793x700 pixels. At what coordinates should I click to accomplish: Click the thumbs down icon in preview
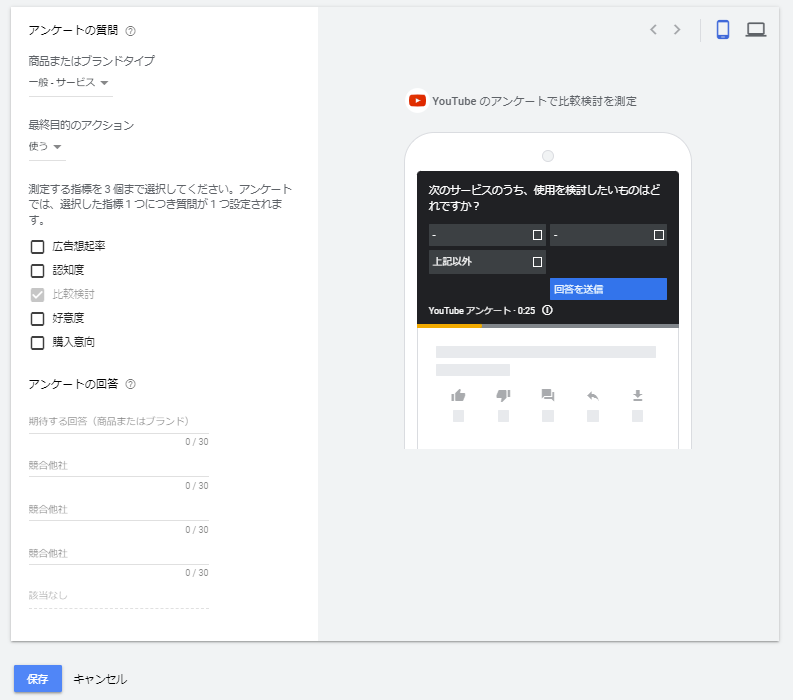click(x=503, y=396)
